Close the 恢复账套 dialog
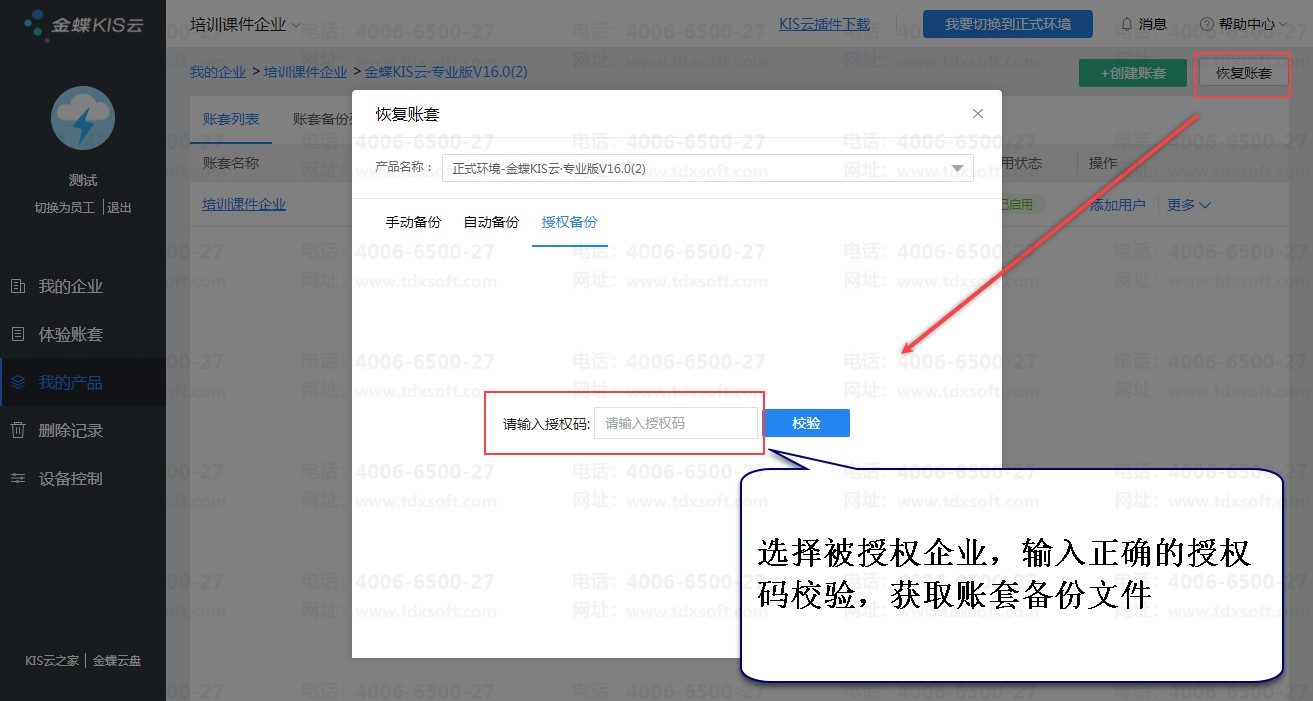 (x=978, y=114)
